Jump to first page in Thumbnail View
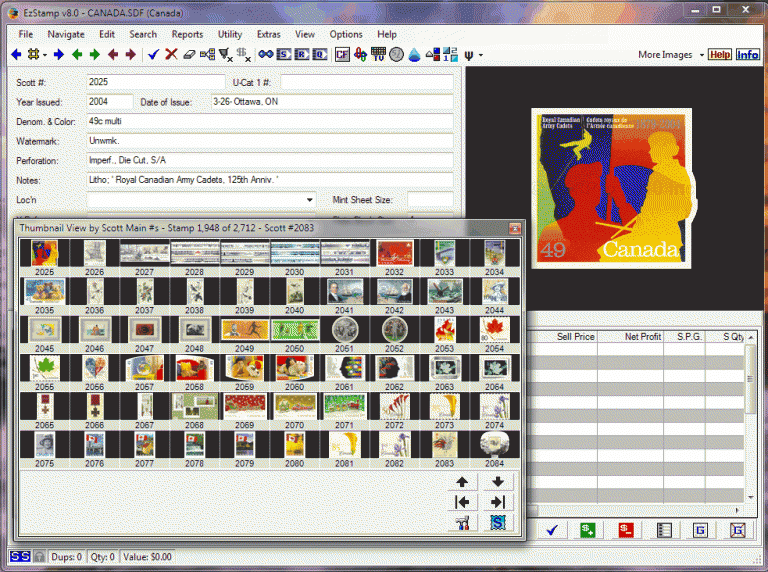Image resolution: width=768 pixels, height=572 pixels. 462,502
